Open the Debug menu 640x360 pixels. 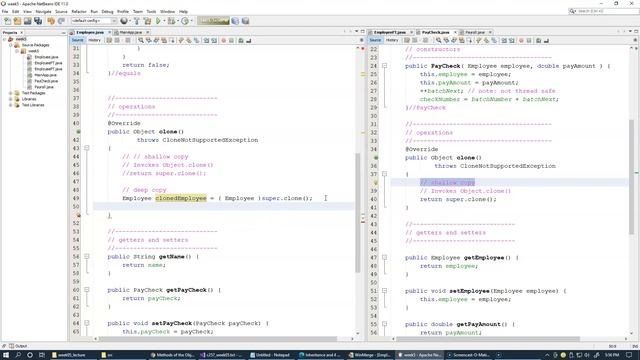(x=107, y=12)
